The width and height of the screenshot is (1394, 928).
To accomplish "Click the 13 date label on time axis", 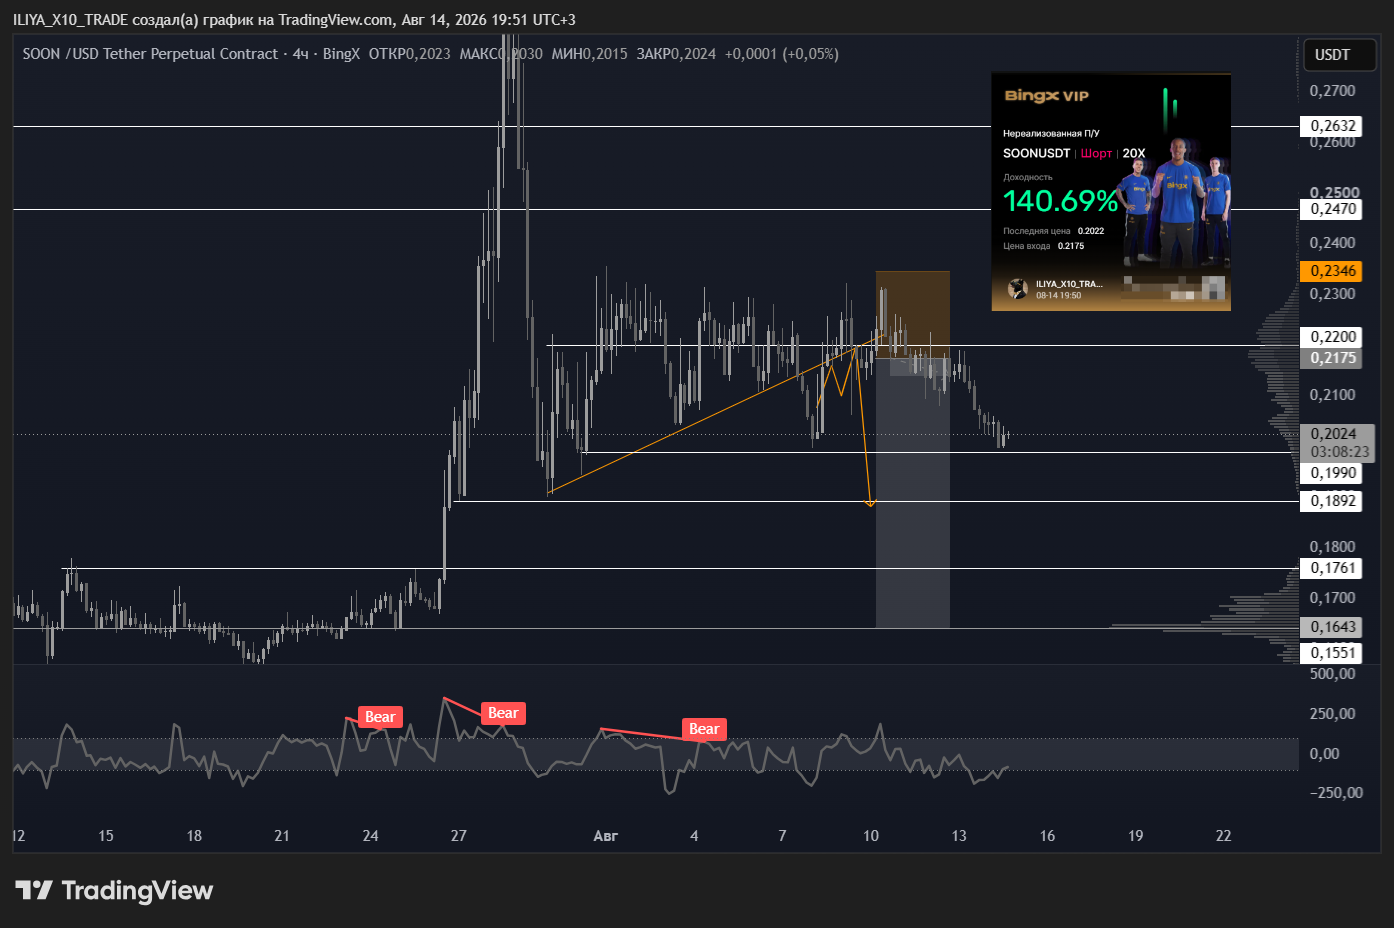I will point(959,836).
